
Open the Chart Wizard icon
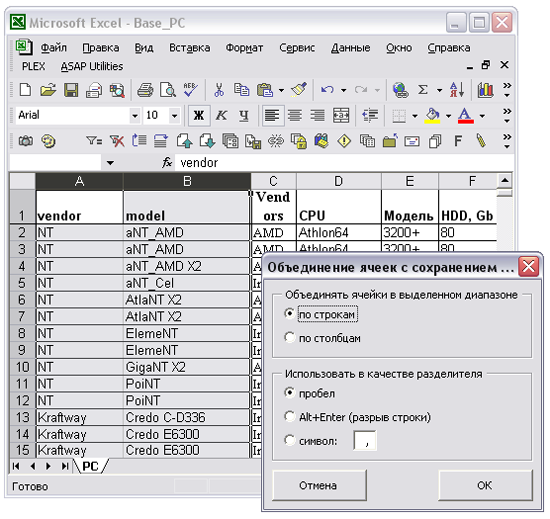(x=485, y=90)
